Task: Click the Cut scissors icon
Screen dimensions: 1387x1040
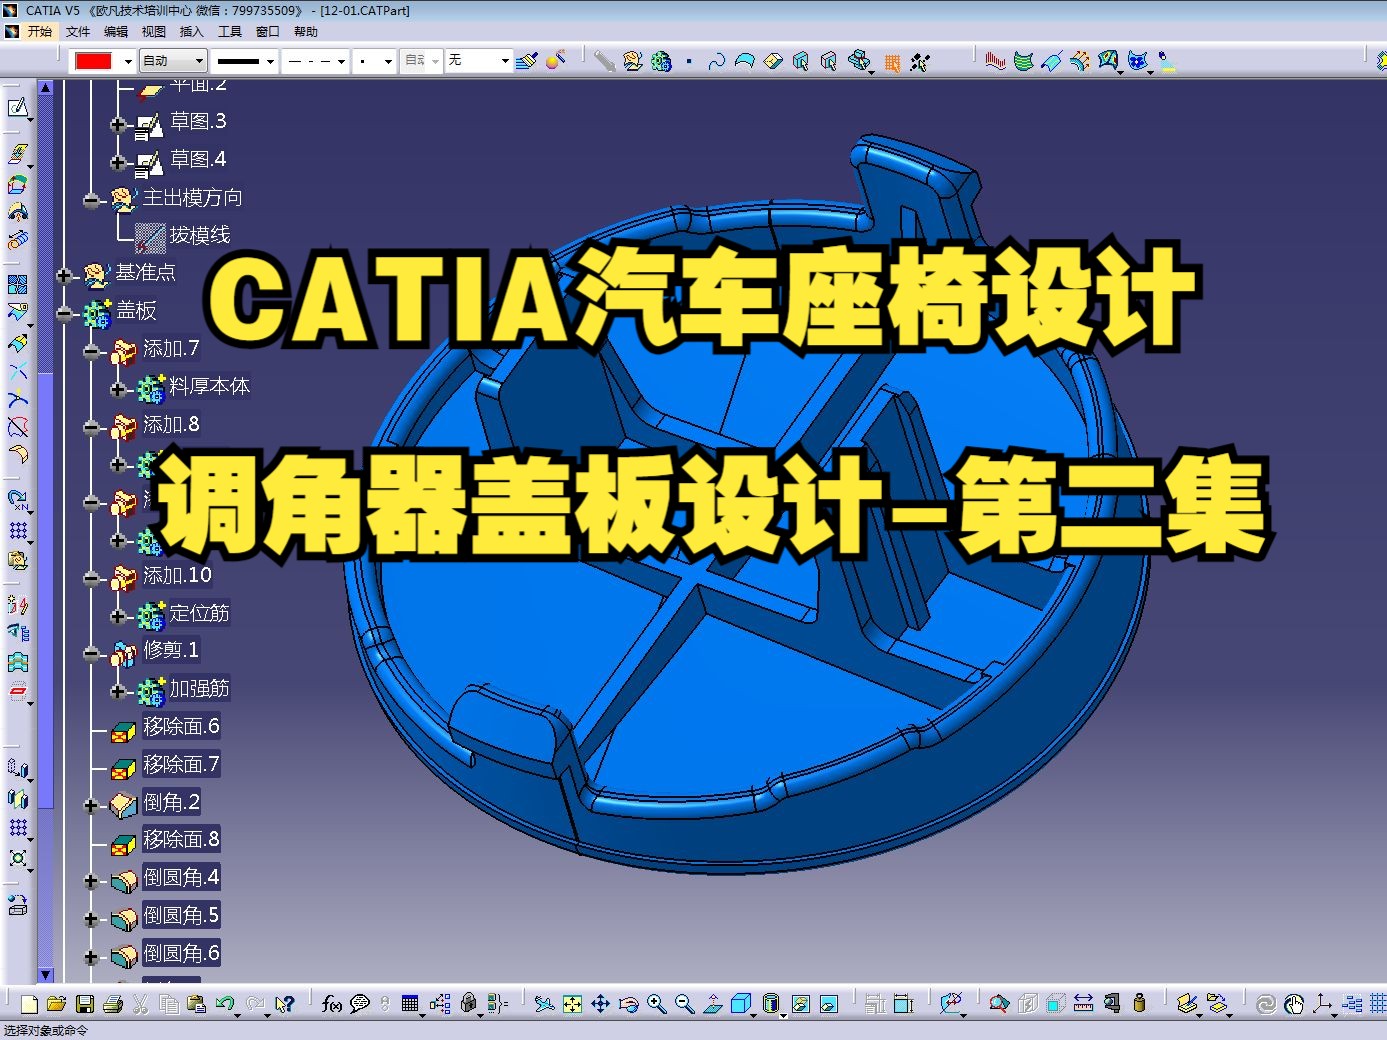Action: [141, 1004]
